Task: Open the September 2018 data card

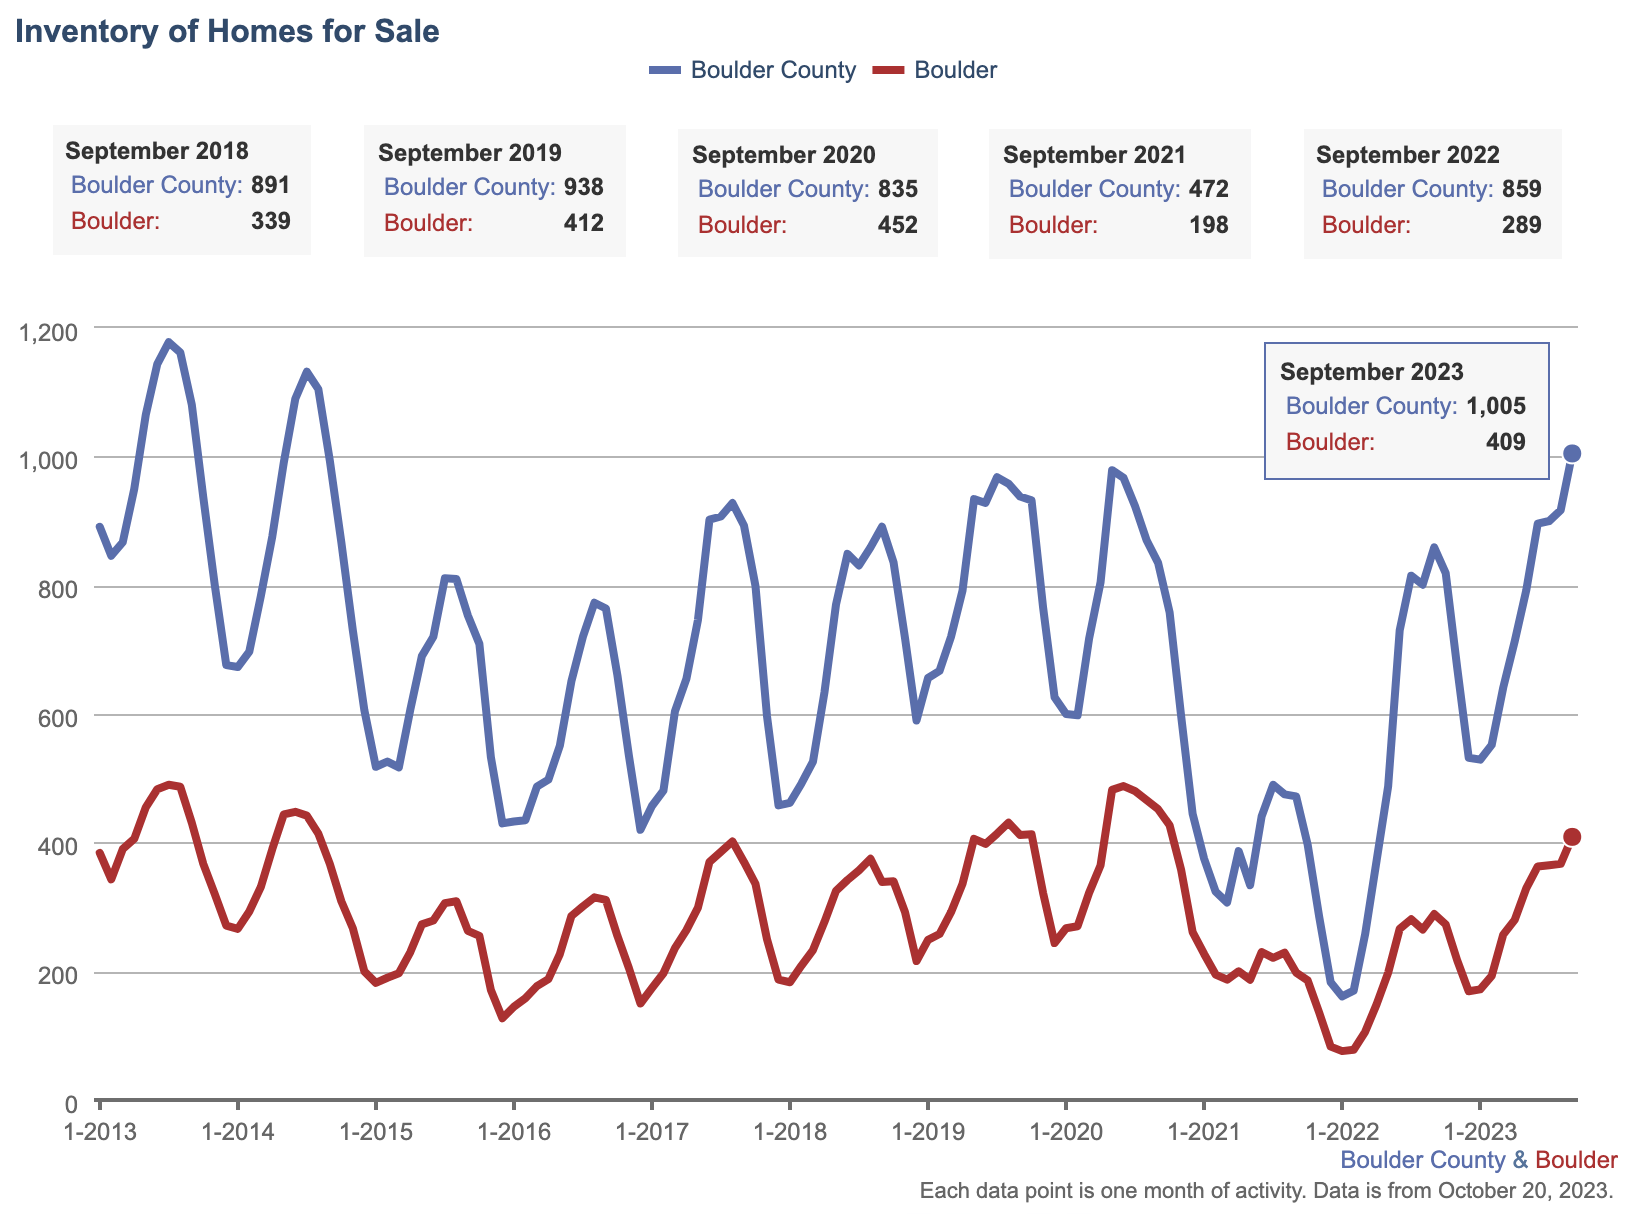Action: pyautogui.click(x=181, y=189)
